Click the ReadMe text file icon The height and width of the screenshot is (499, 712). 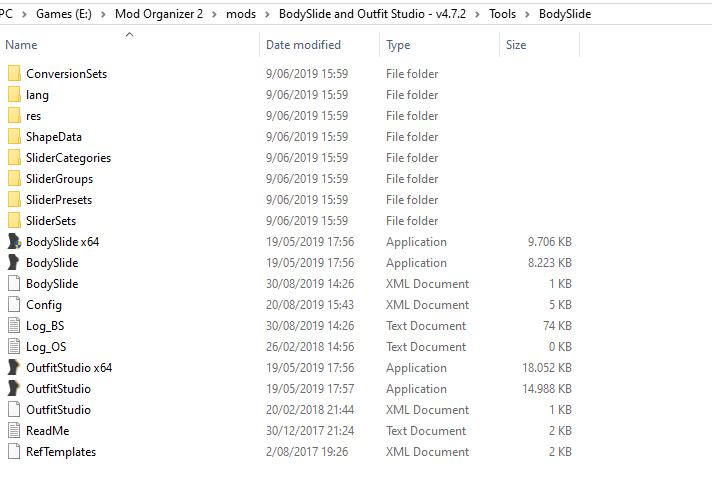pyautogui.click(x=14, y=430)
